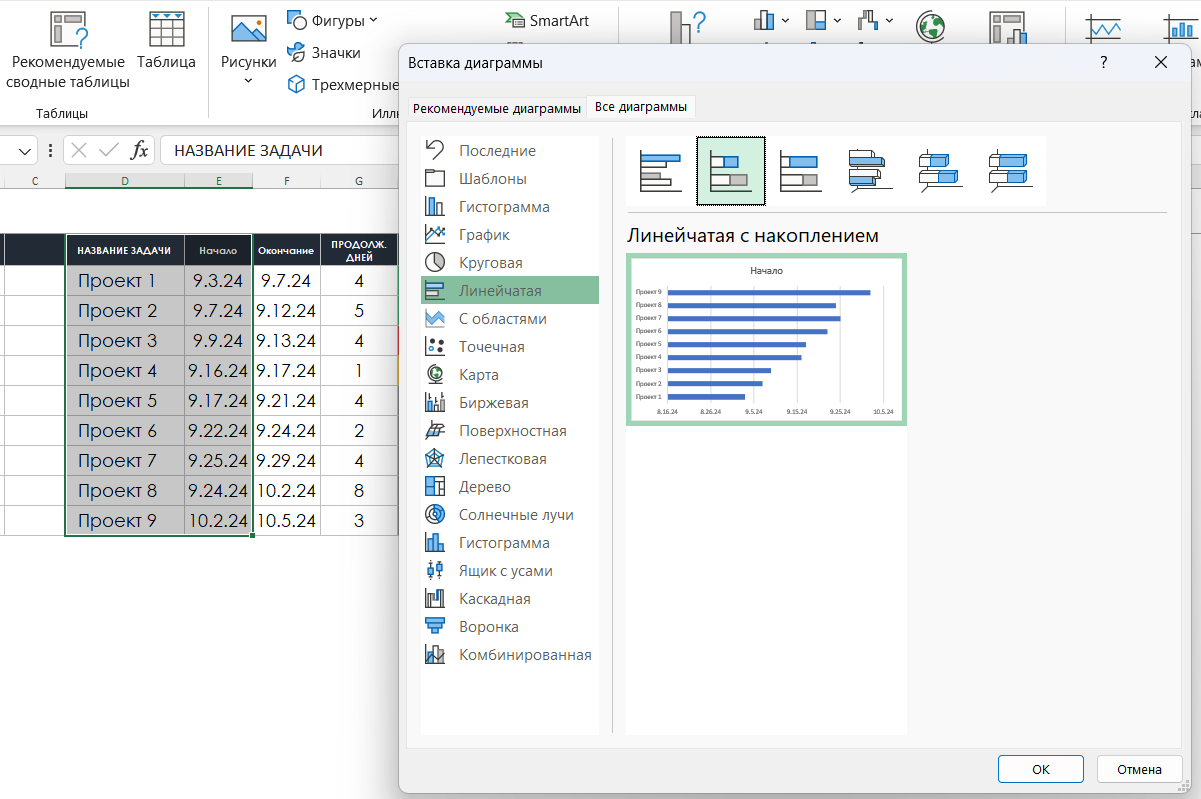Cancel entry with formula bar X
The width and height of the screenshot is (1201, 799).
(x=80, y=151)
